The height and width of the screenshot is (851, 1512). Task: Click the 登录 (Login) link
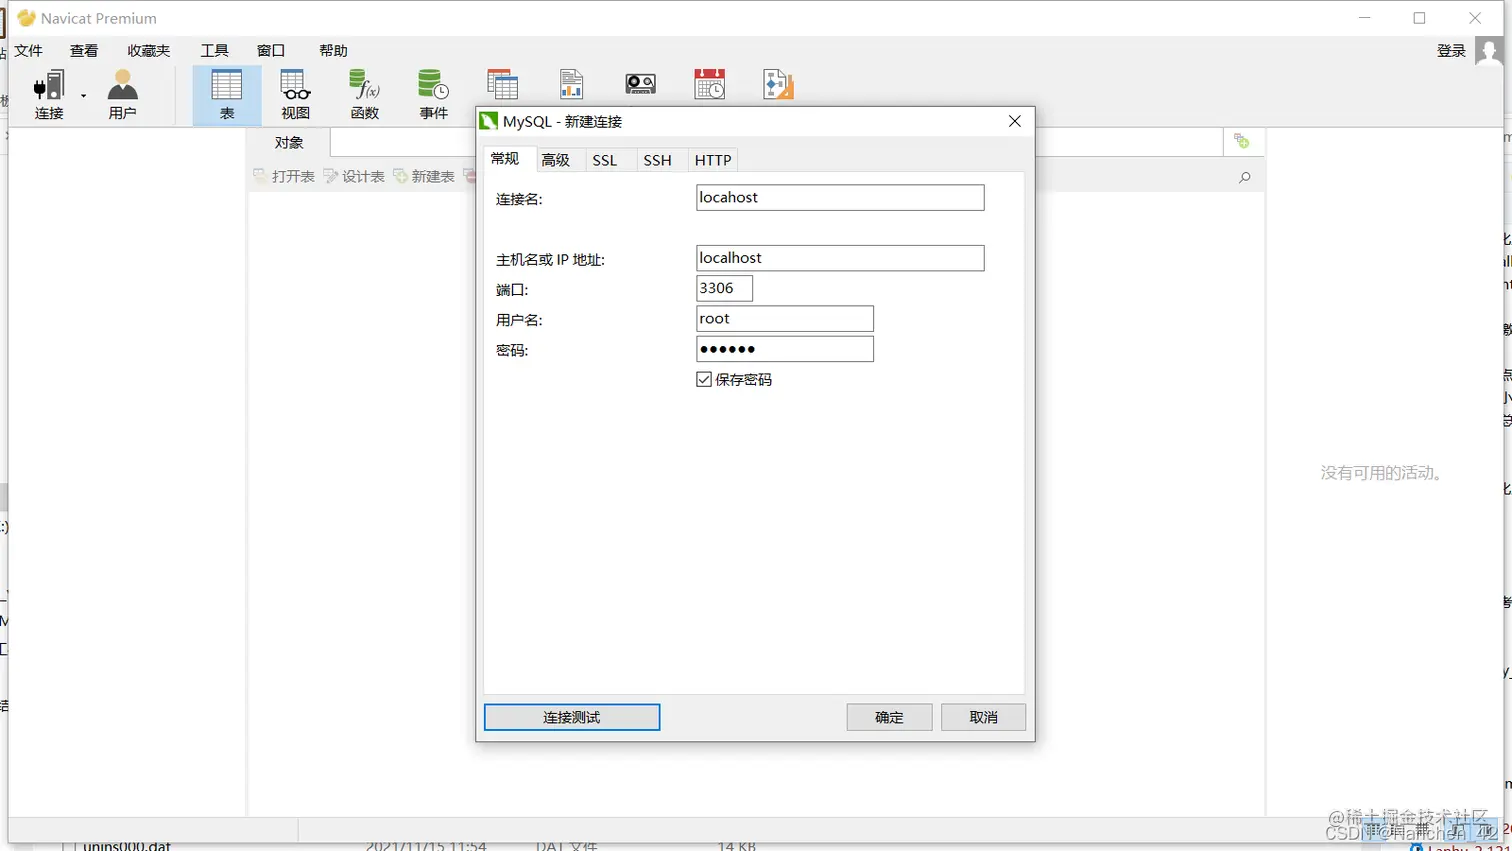[x=1451, y=51]
